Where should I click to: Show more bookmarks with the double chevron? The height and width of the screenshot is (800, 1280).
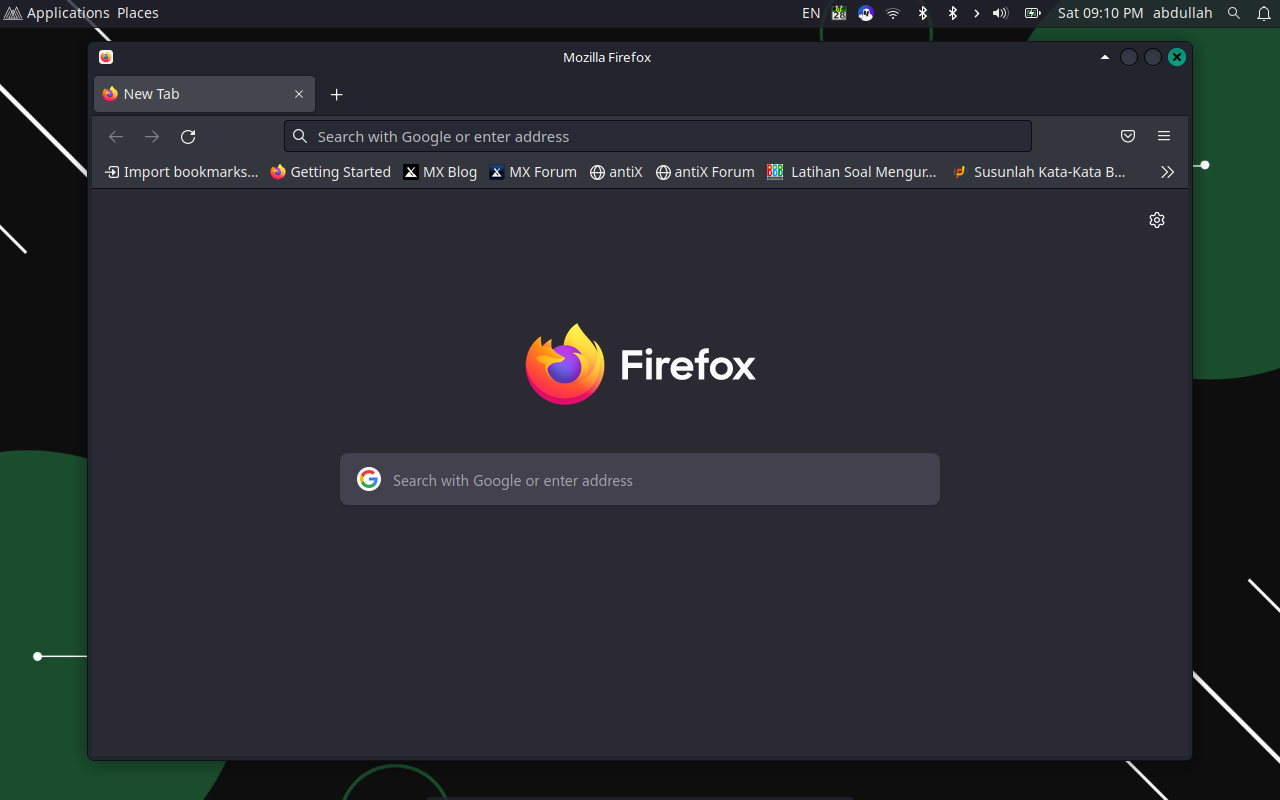click(1167, 172)
